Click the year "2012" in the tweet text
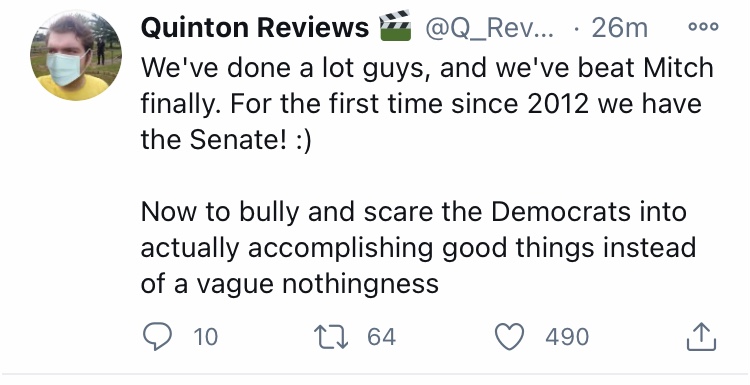Viewport: 750px width, 385px height. point(558,104)
